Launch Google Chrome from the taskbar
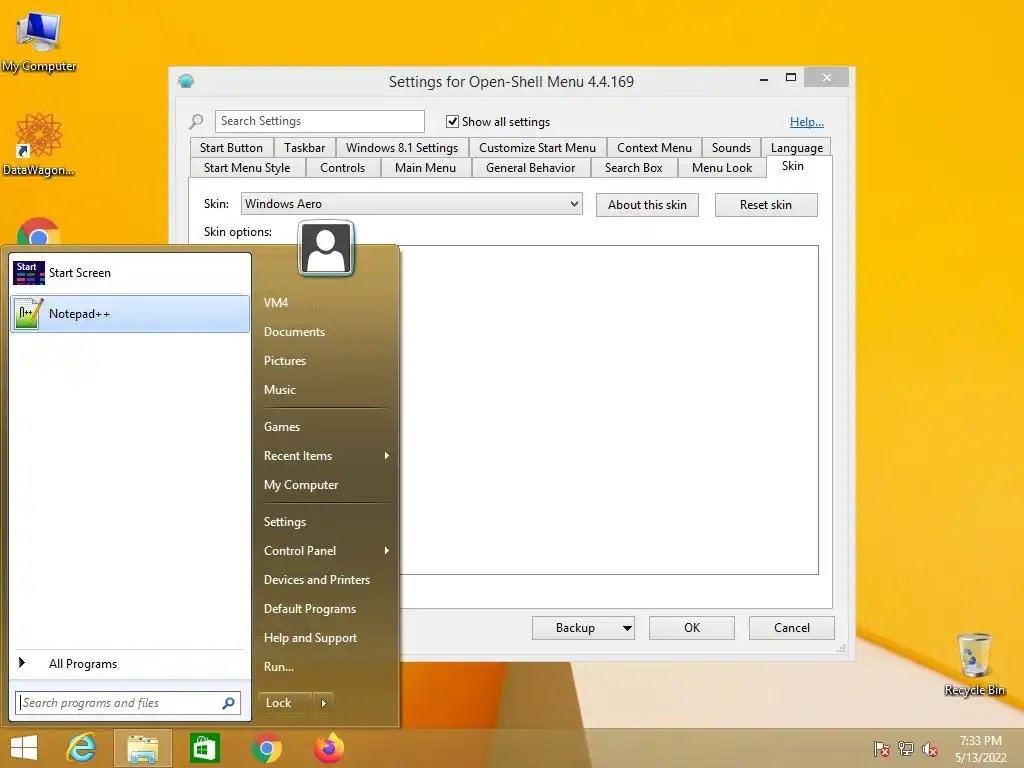 coord(266,748)
